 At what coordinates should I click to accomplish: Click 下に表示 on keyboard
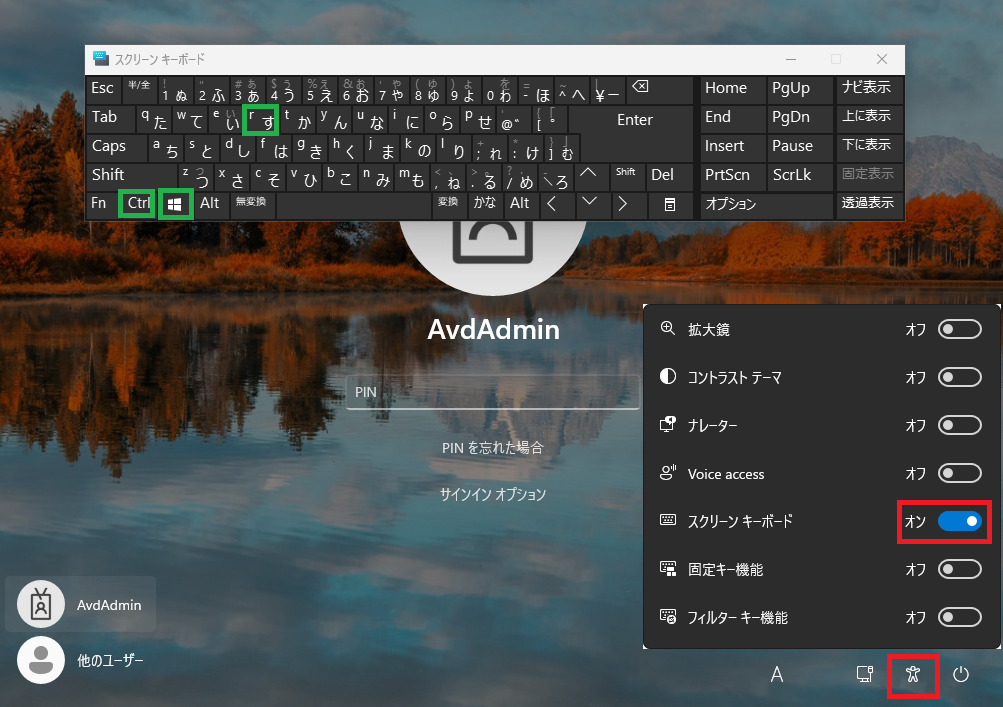(869, 147)
